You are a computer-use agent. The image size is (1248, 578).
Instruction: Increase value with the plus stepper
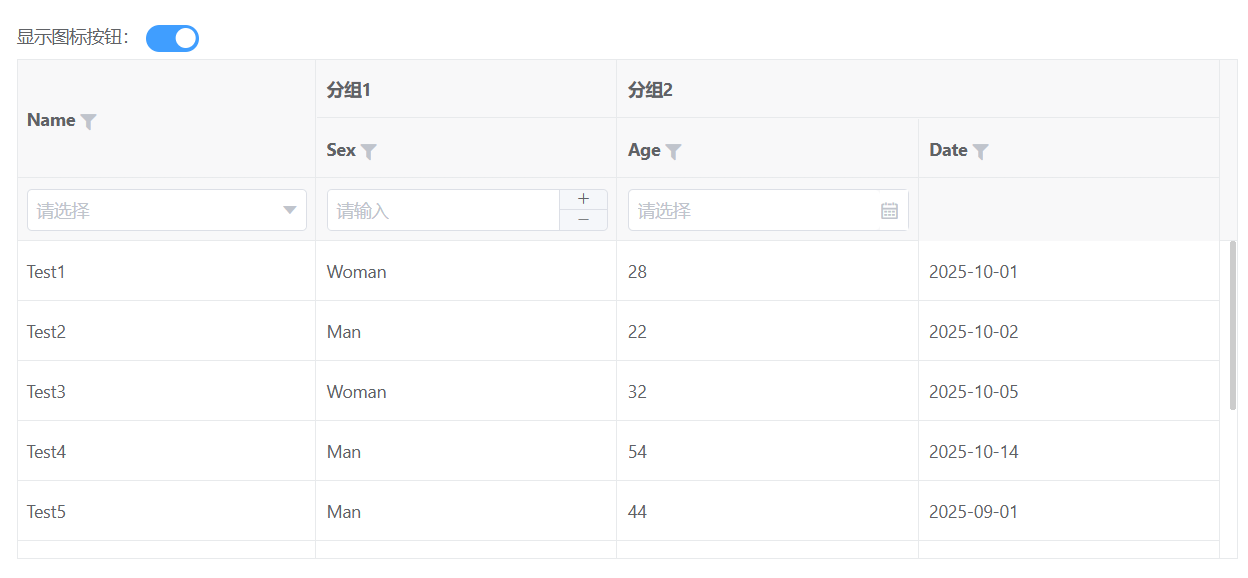[583, 200]
